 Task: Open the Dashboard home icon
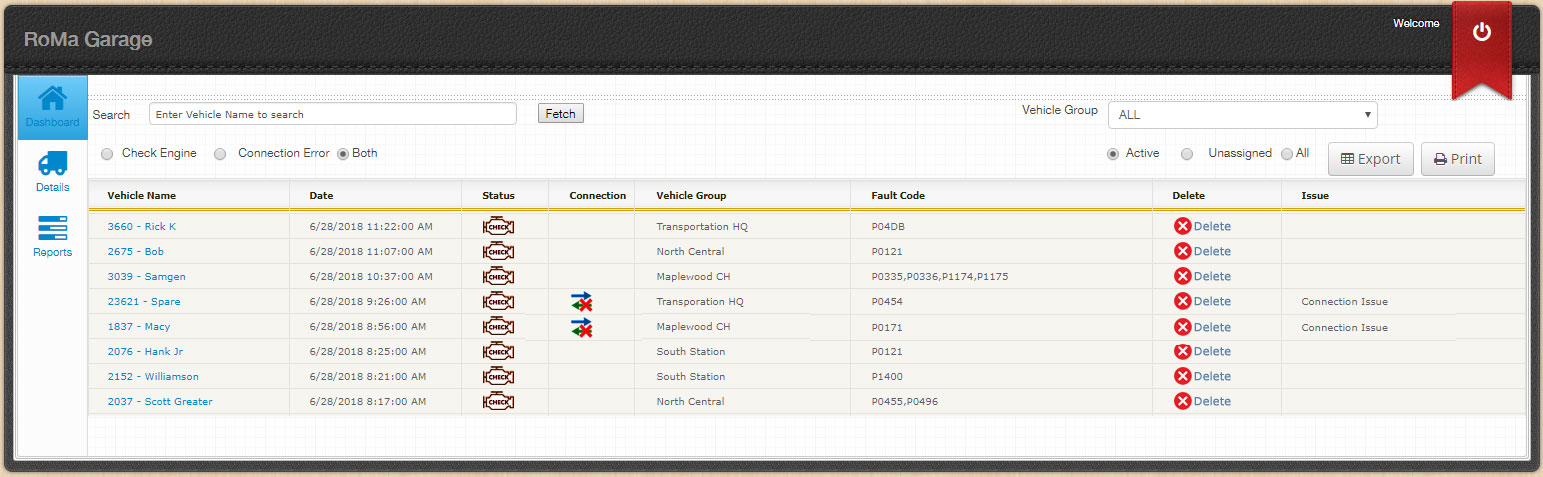[52, 100]
